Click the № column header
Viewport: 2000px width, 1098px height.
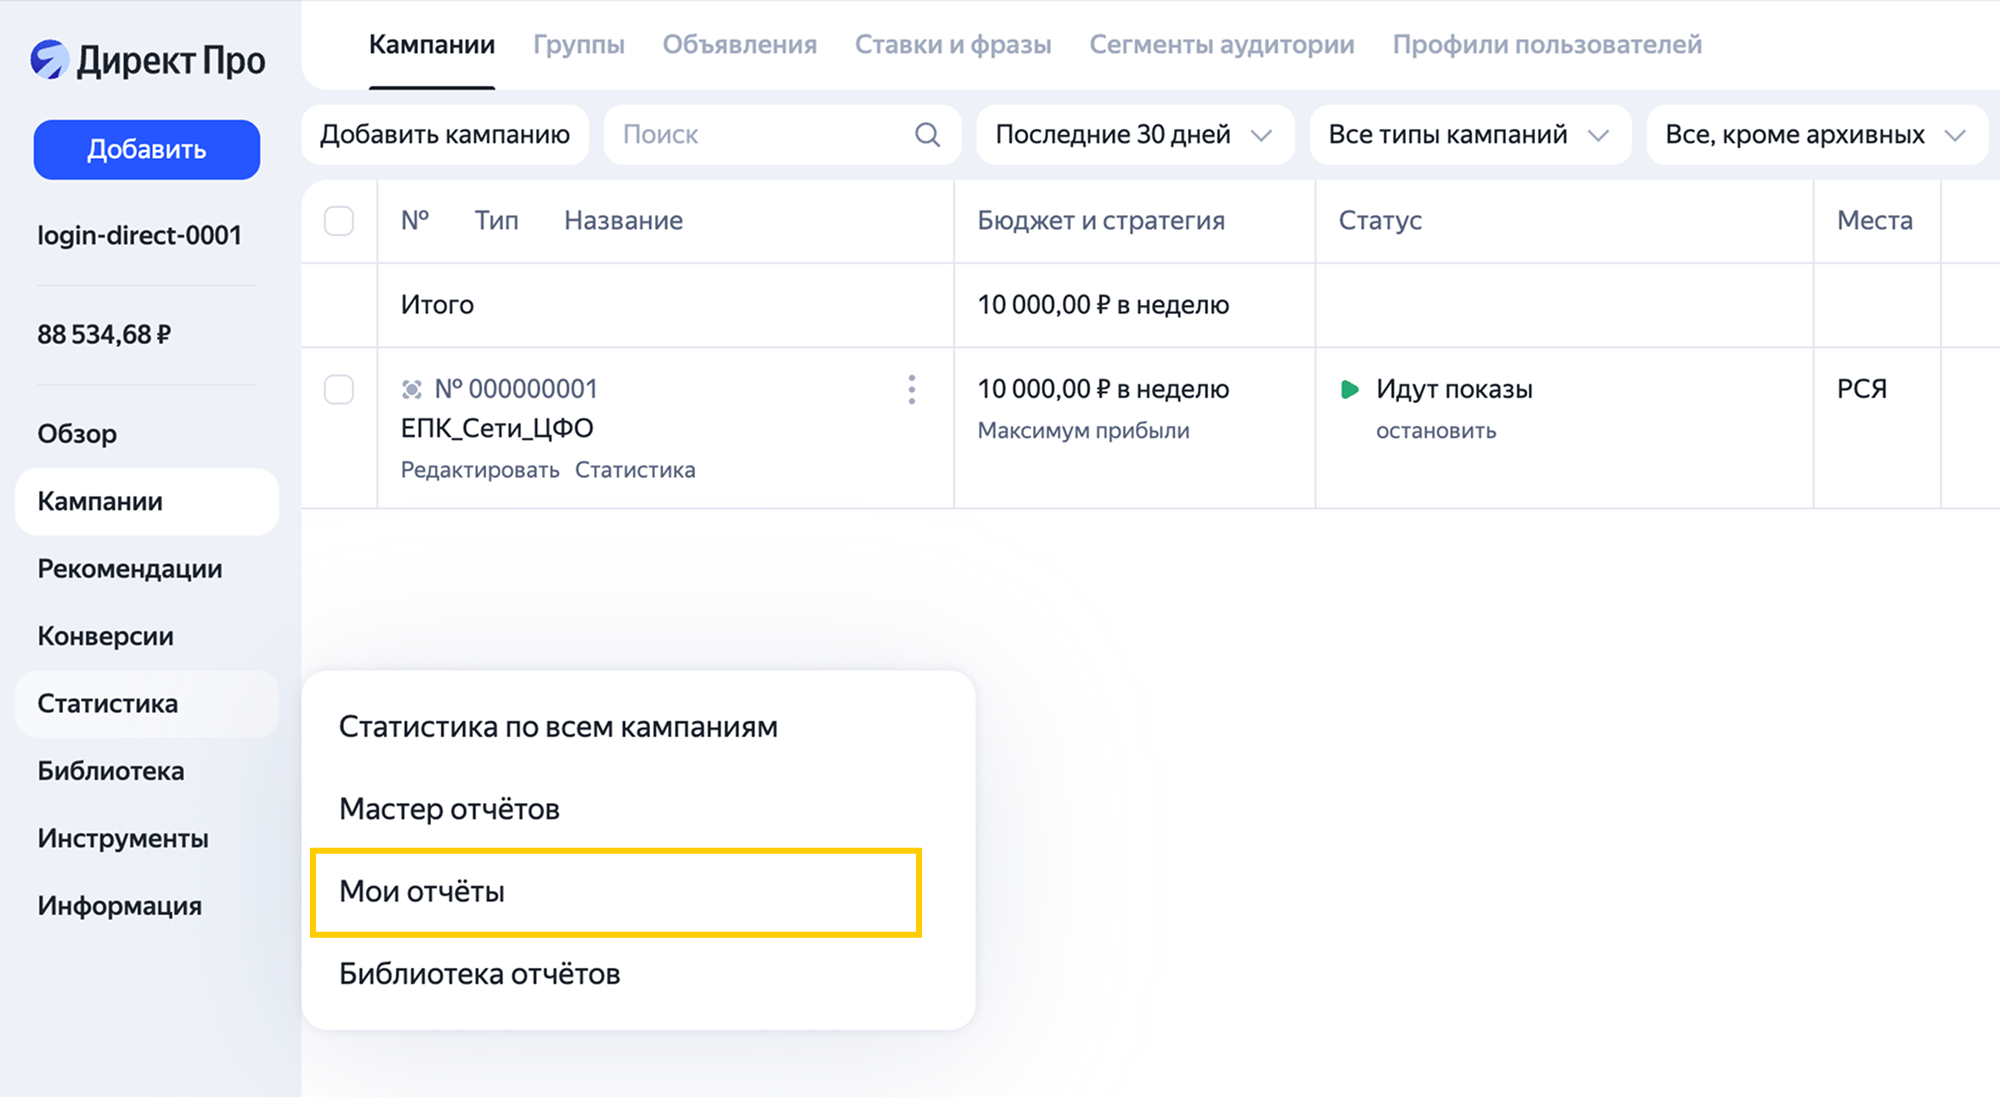pos(415,220)
